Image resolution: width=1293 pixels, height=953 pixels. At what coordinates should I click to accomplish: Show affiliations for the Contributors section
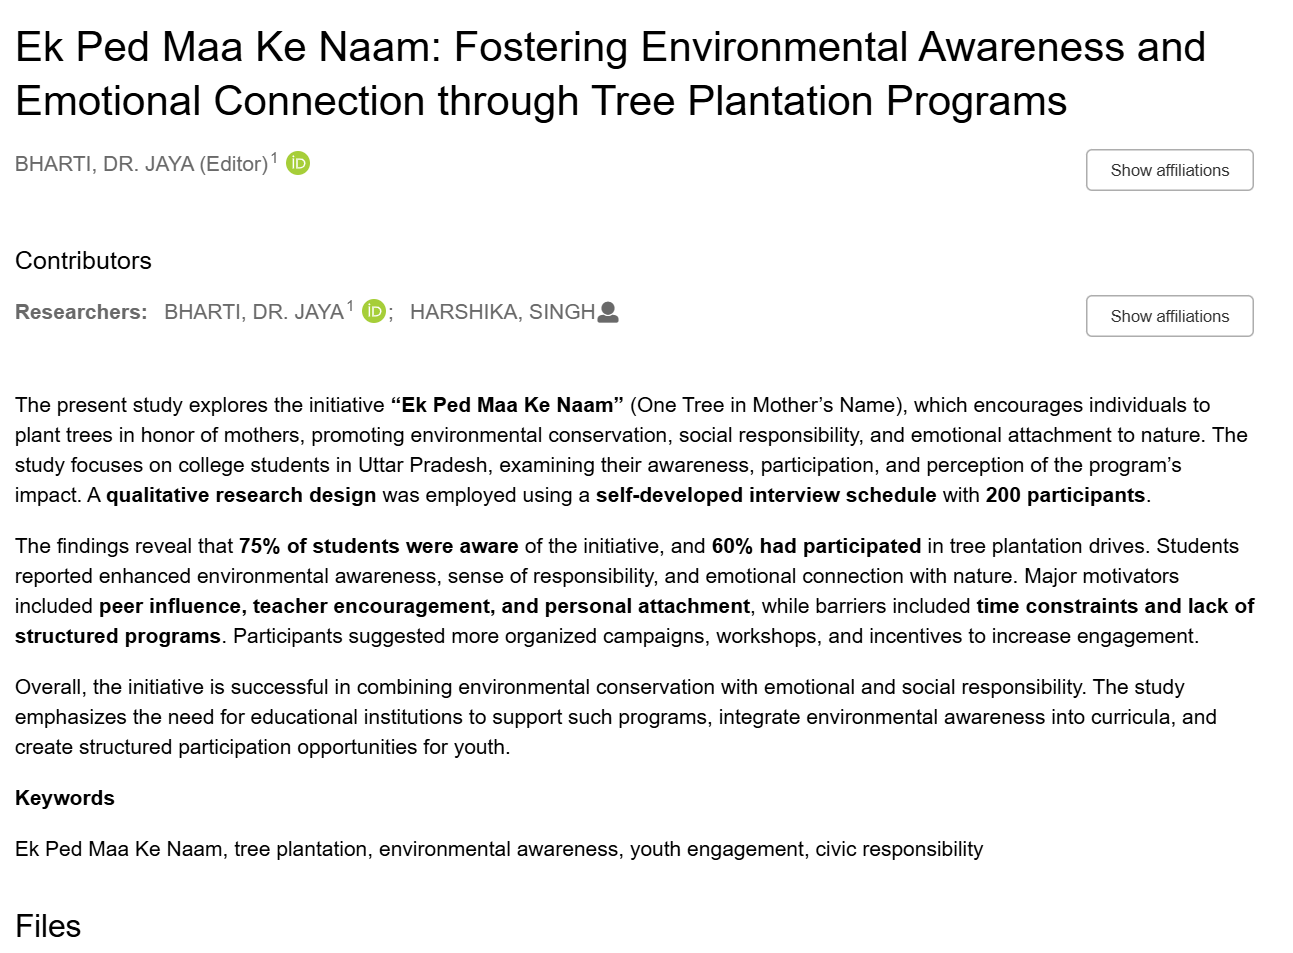coord(1169,316)
